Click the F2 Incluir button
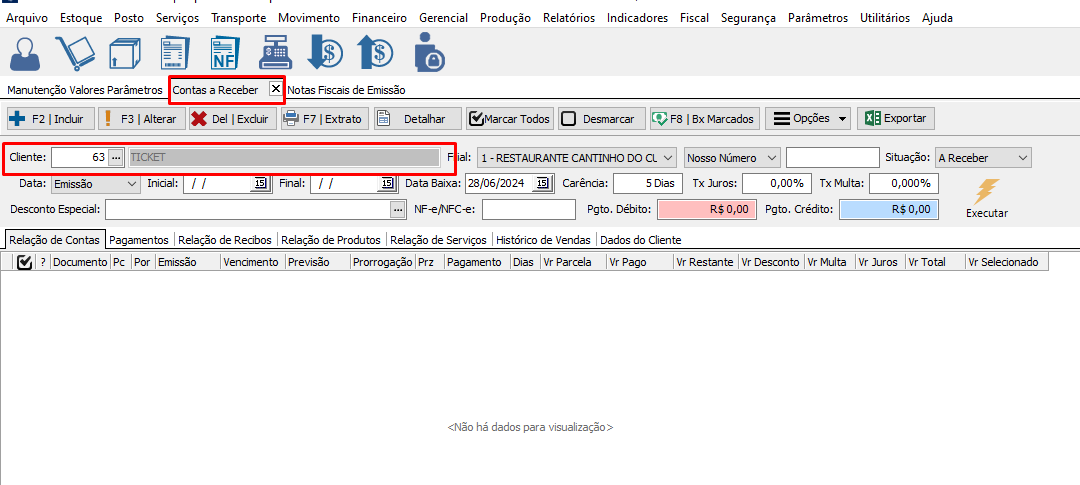This screenshot has height=485, width=1080. pyautogui.click(x=49, y=119)
